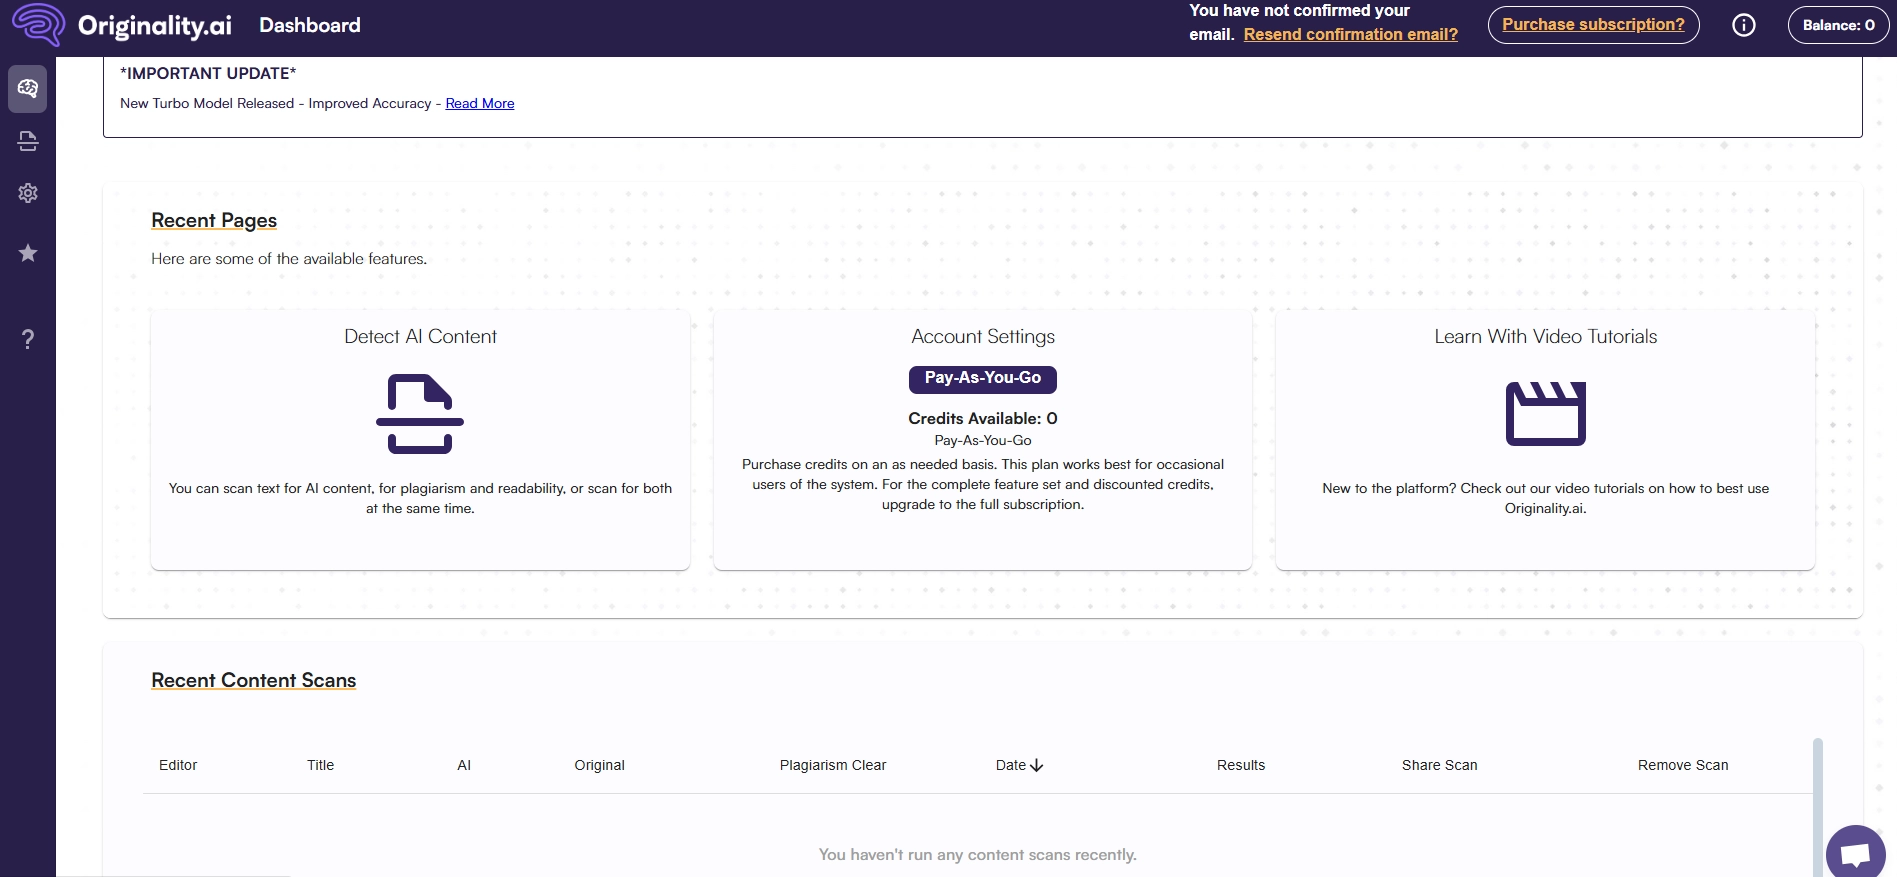
Task: Click the Pay-As-You-Go badge
Action: point(983,379)
